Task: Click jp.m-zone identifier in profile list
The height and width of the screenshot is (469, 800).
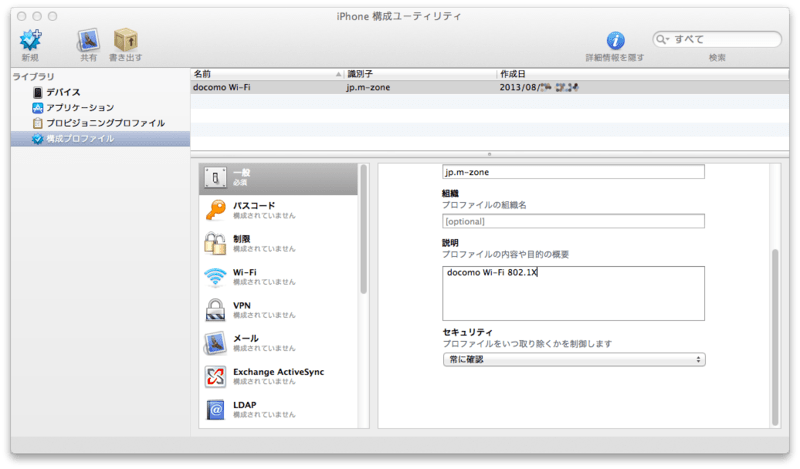Action: (368, 87)
